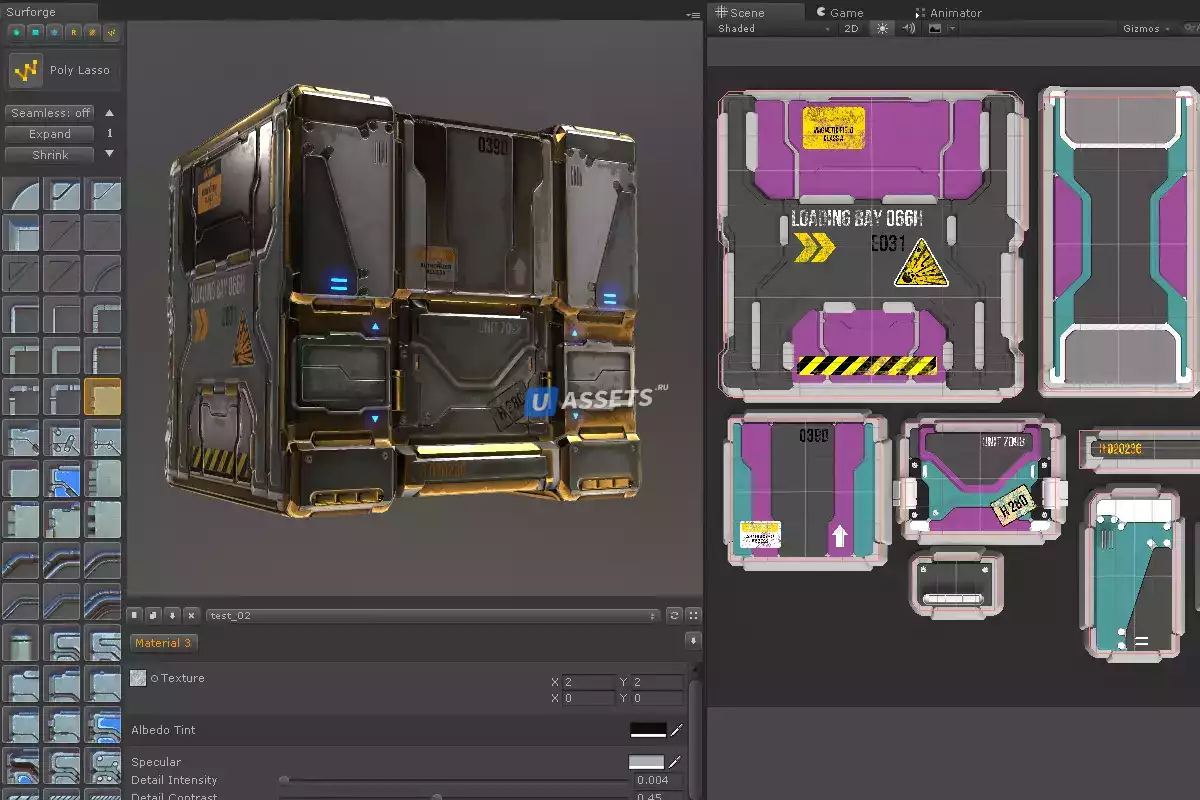Screen dimensions: 1200x800
Task: Open the Albedo Tint color swatch
Action: tap(647, 730)
